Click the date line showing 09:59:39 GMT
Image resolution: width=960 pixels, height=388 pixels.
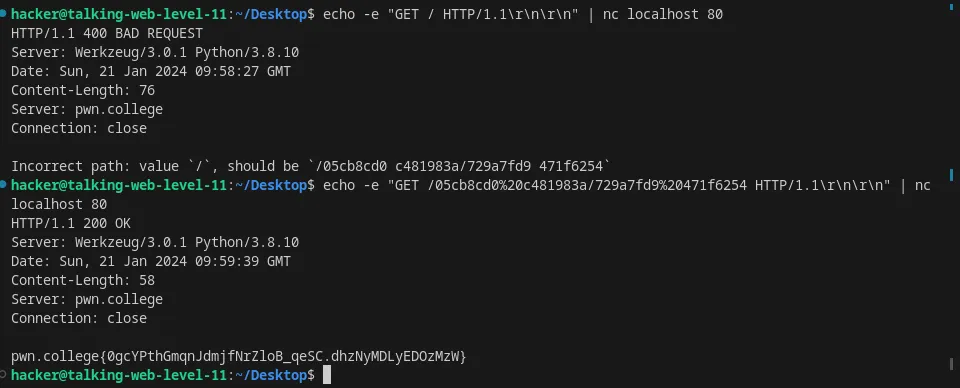[151, 261]
